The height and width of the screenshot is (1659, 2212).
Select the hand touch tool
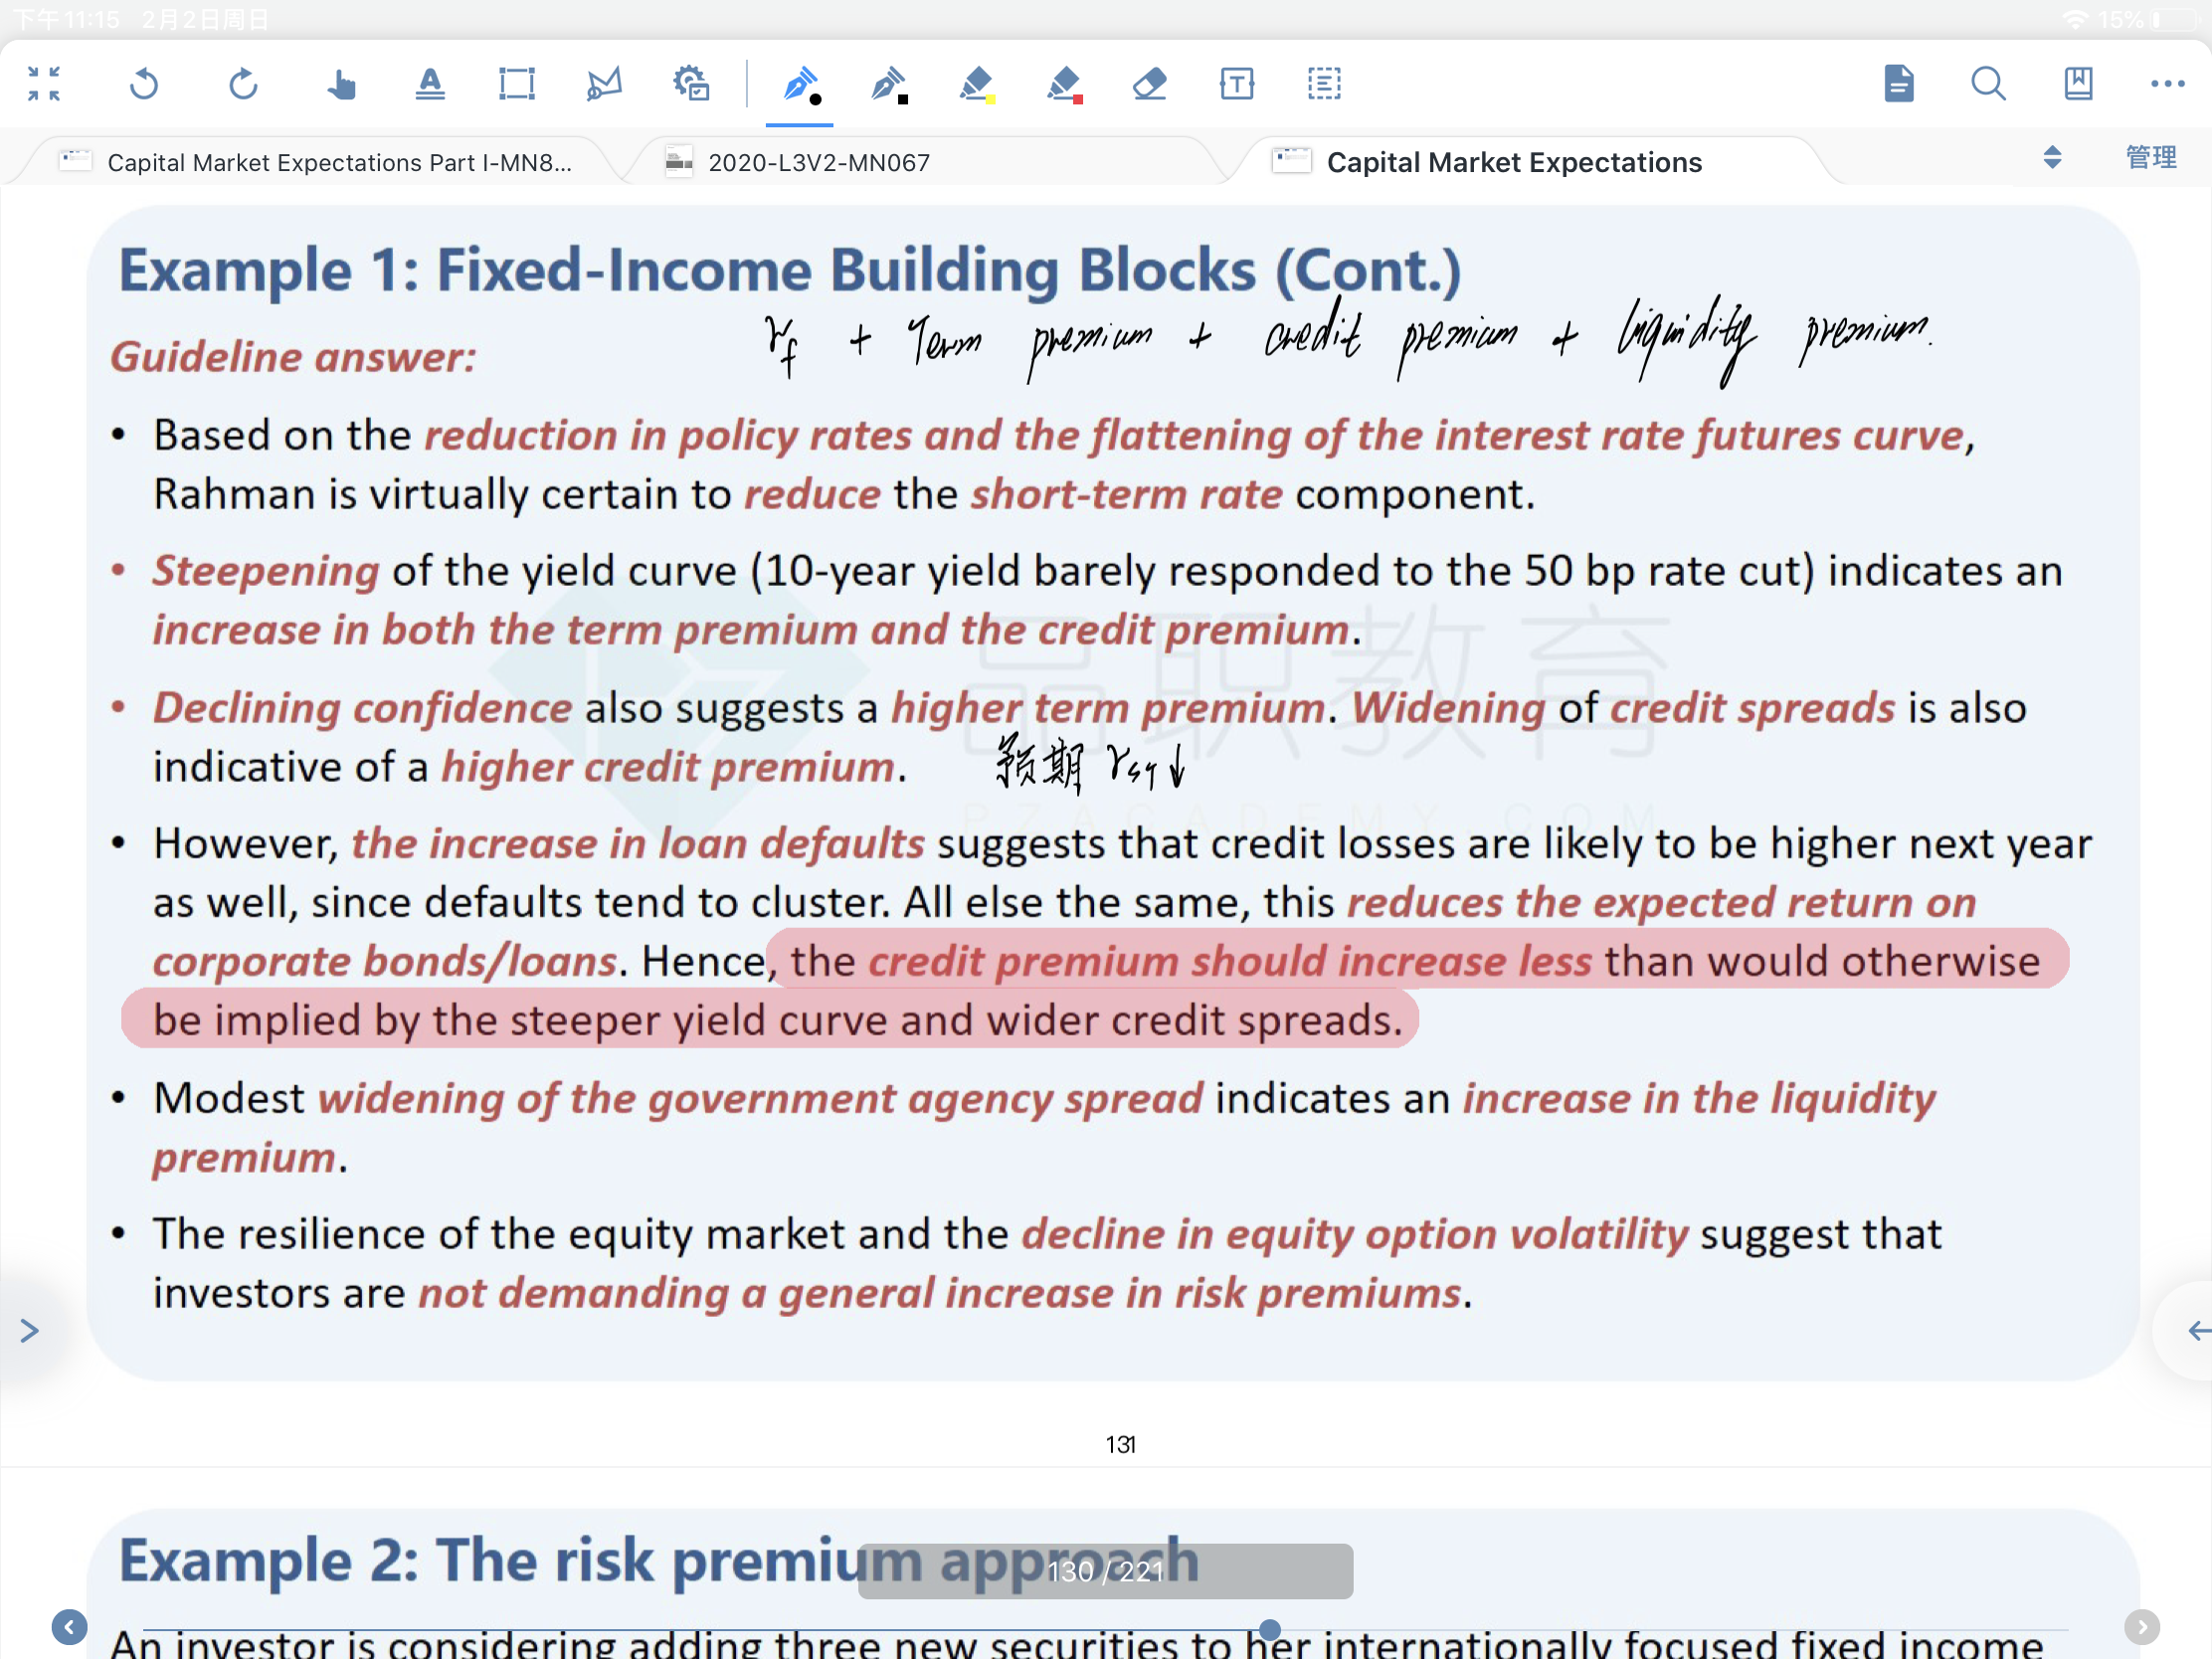(341, 84)
